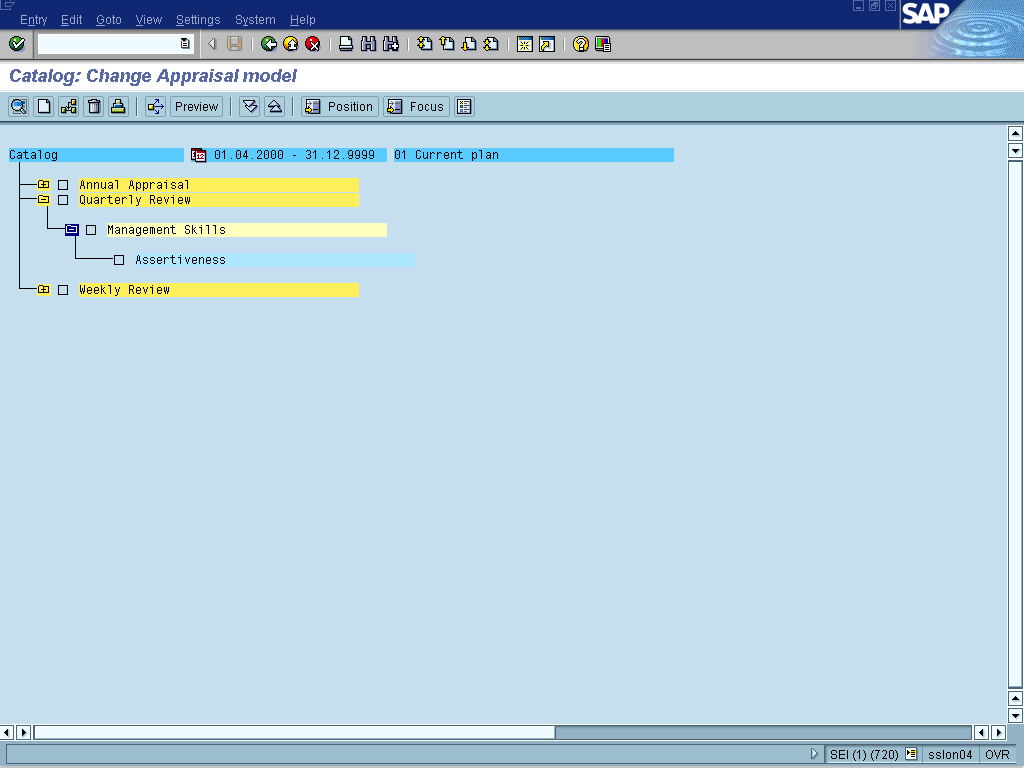Click the Delete trash can icon

click(x=94, y=106)
